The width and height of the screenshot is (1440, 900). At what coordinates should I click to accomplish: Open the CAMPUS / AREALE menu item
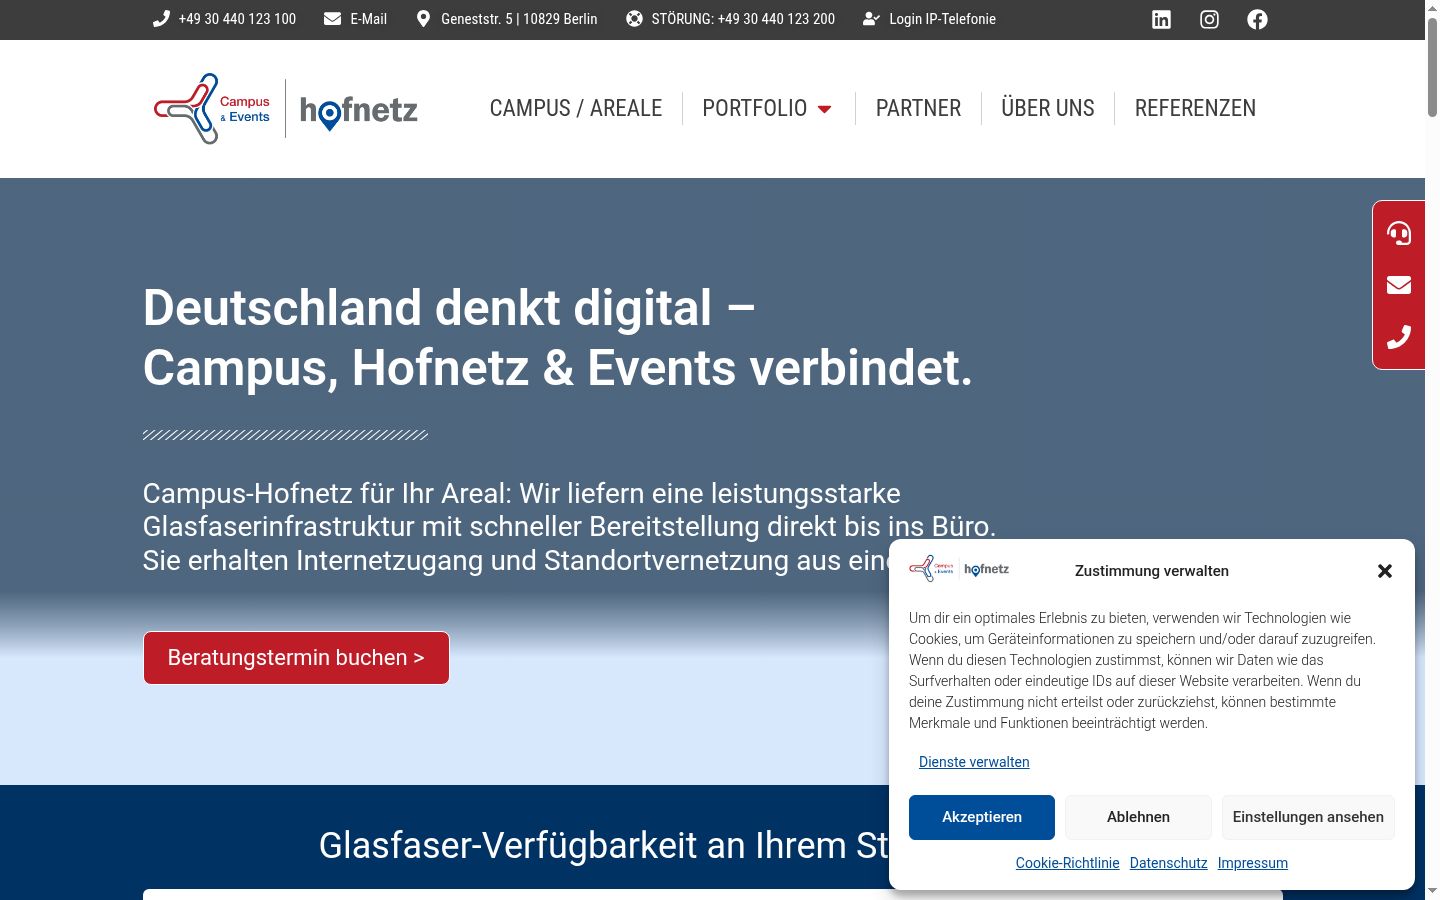[x=576, y=108]
